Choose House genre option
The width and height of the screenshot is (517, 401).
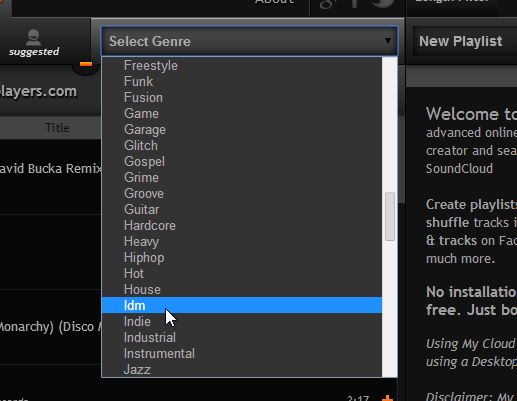[x=242, y=289]
